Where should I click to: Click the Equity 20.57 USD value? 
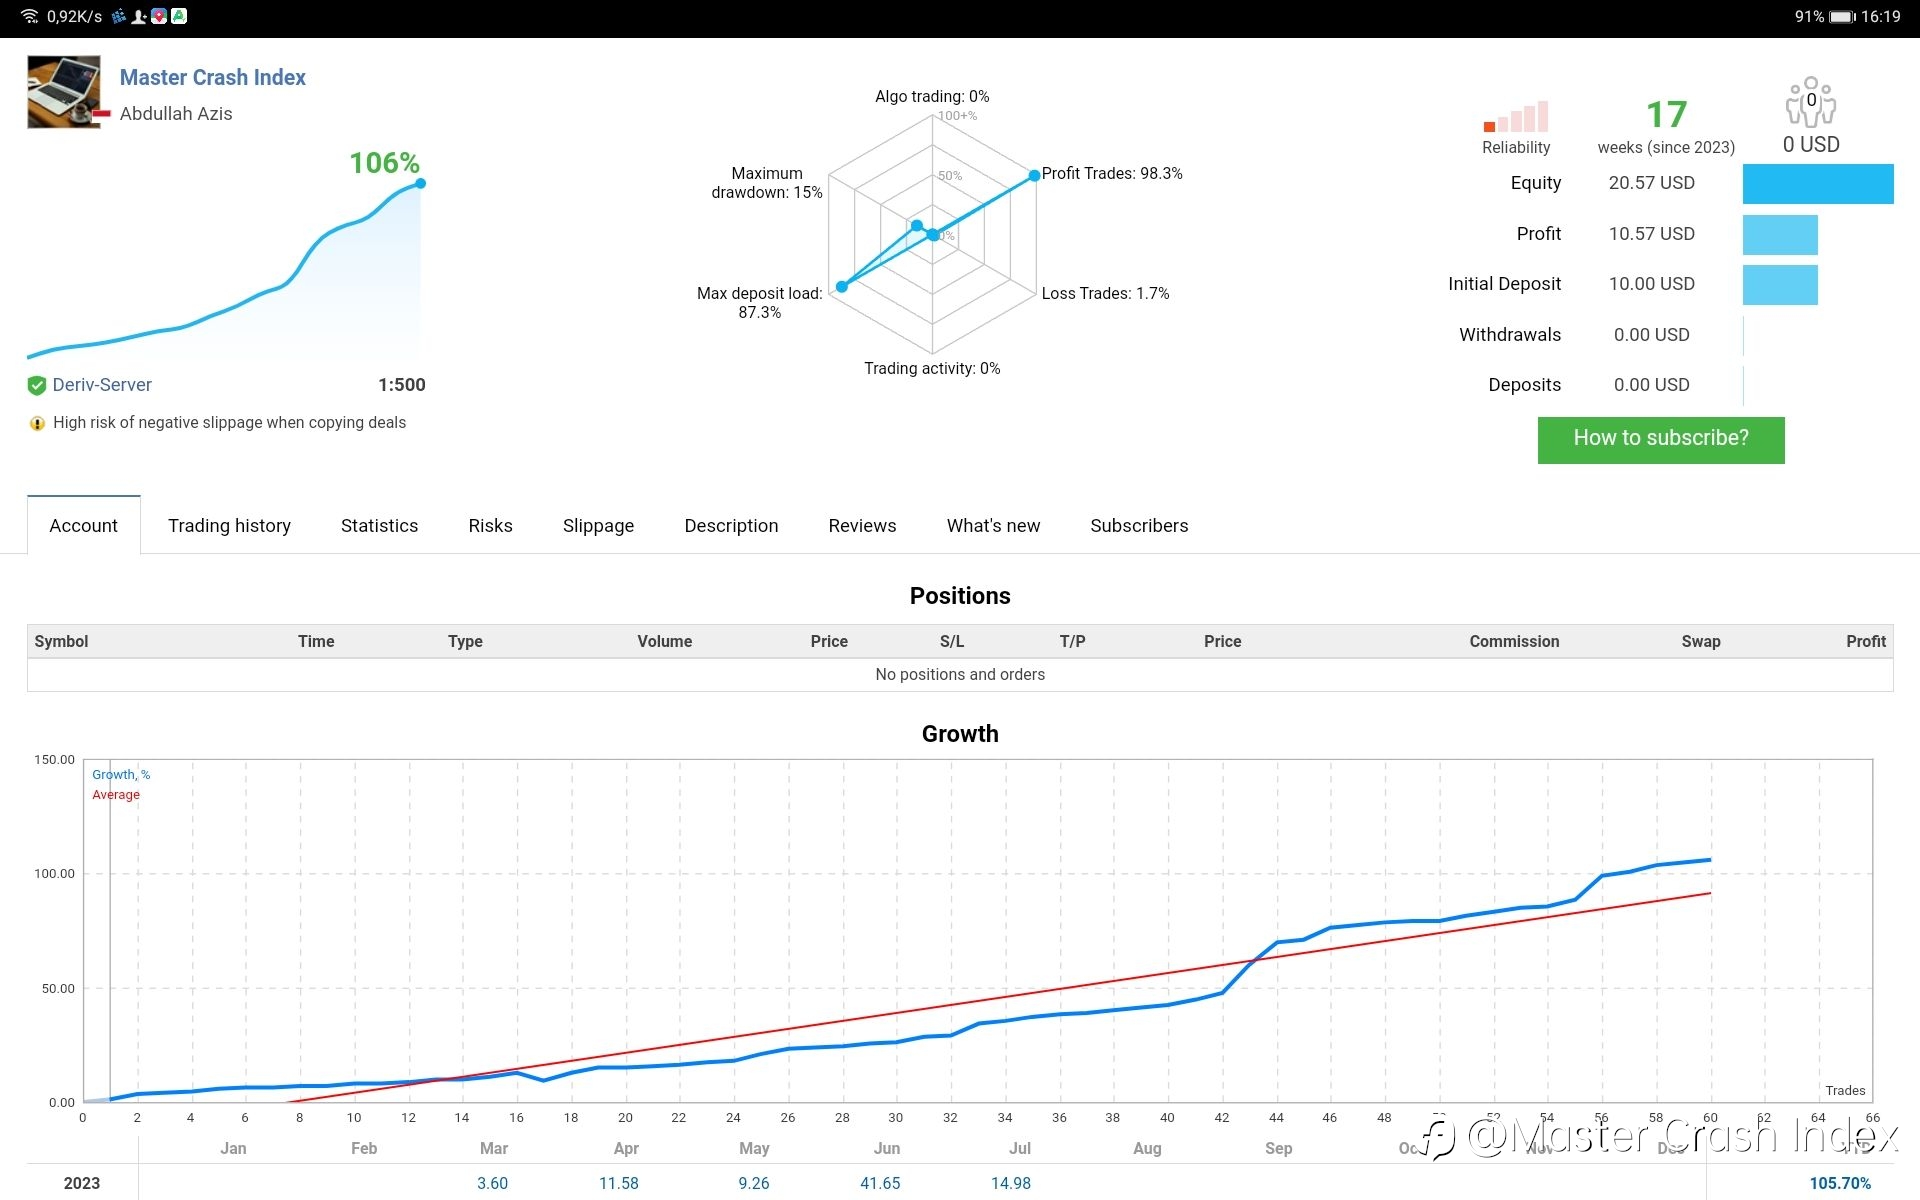pyautogui.click(x=1651, y=183)
